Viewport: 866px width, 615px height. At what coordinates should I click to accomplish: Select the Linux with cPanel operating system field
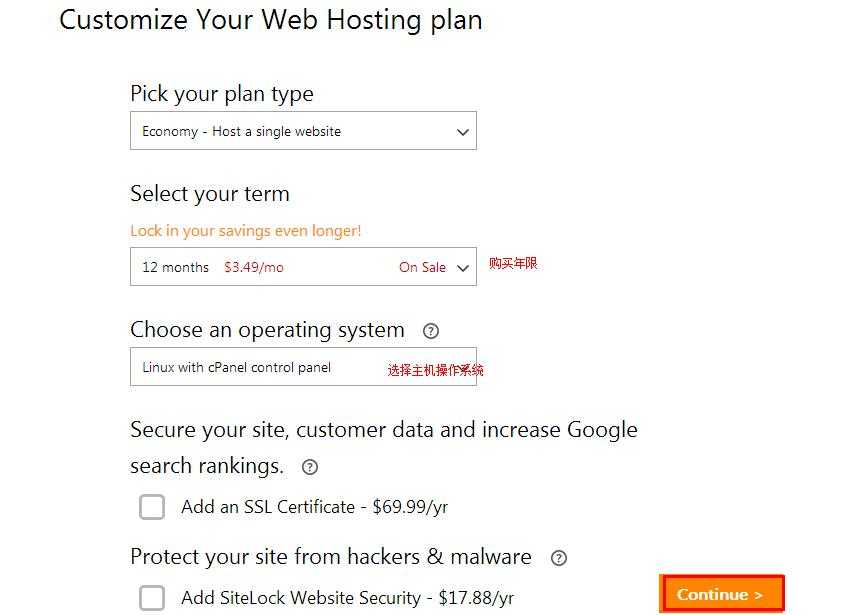[x=260, y=367]
